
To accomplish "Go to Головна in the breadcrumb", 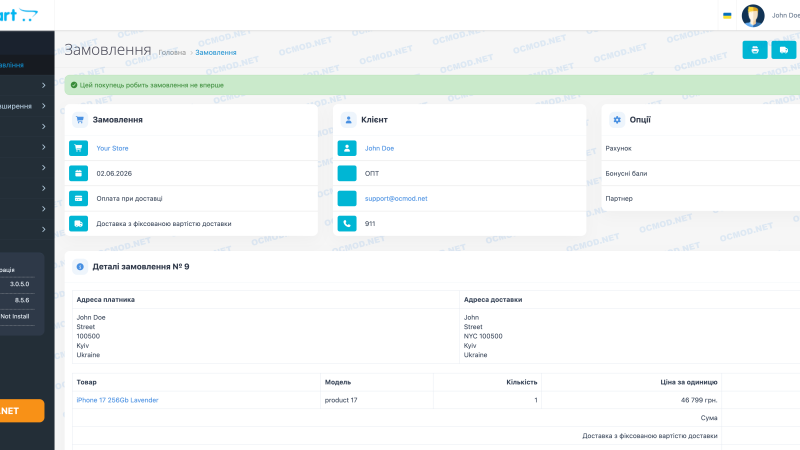I will click(172, 53).
